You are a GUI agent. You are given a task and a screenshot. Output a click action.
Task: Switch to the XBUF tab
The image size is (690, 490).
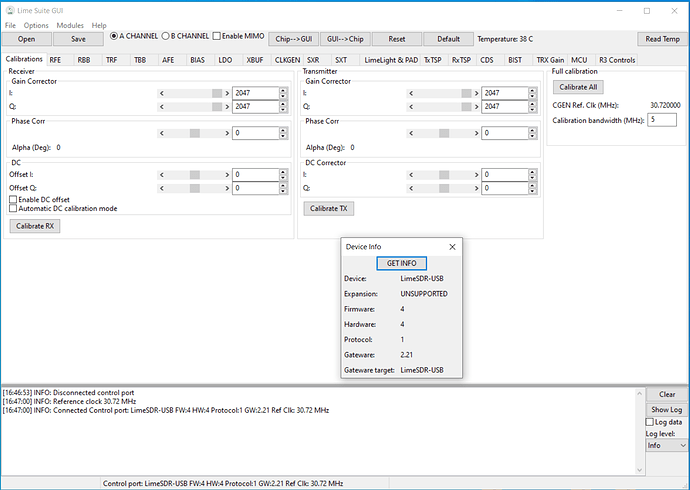click(x=255, y=60)
